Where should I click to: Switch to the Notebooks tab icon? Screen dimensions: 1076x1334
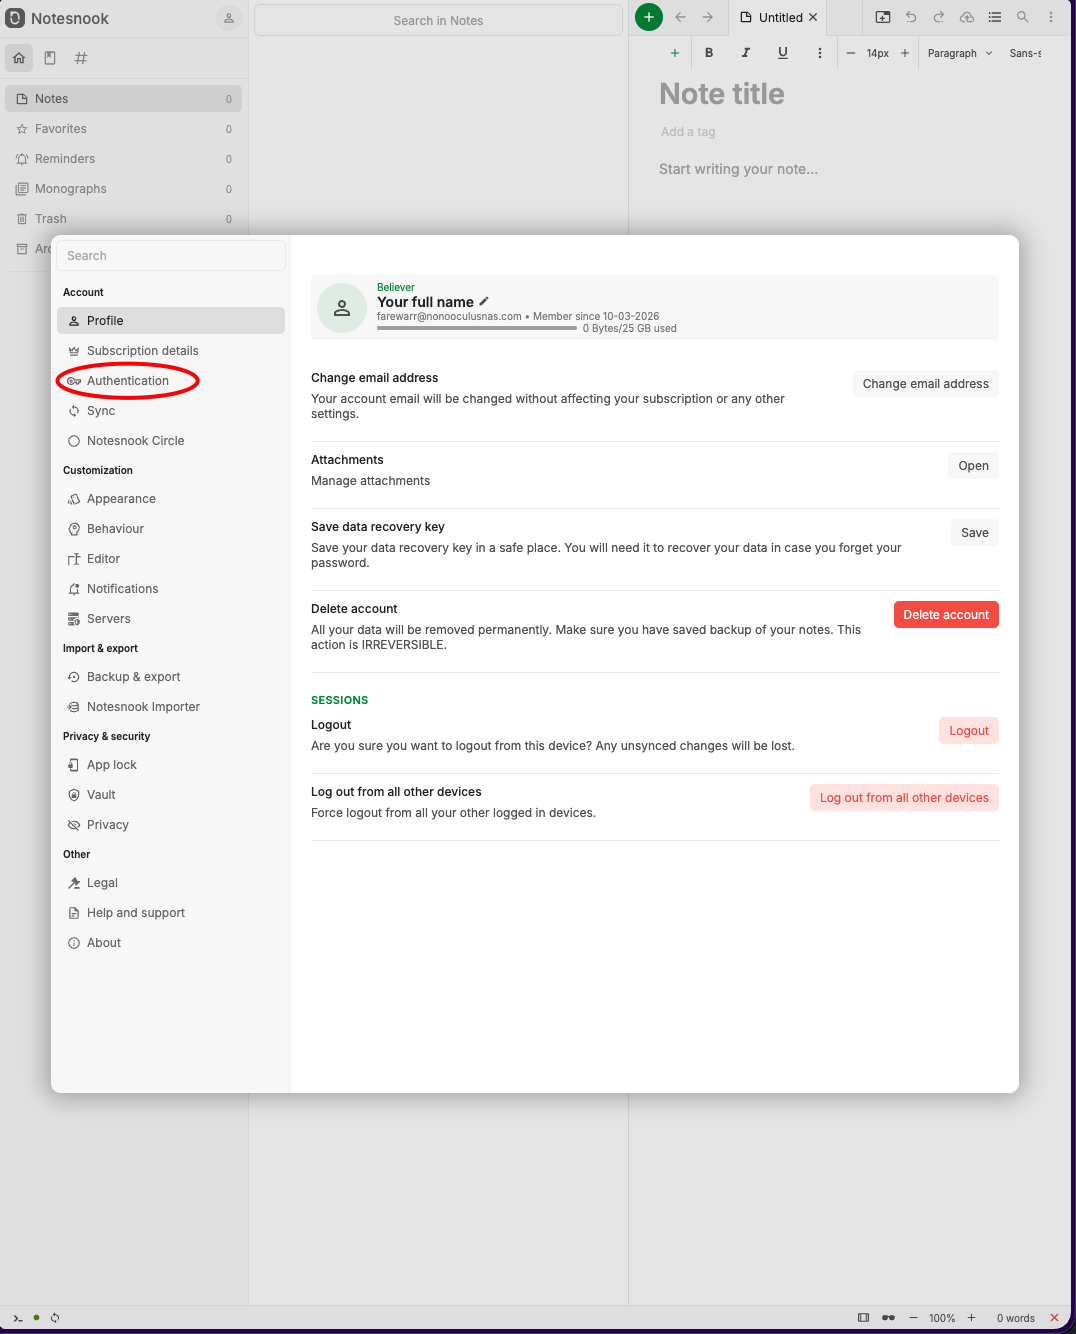coord(50,58)
